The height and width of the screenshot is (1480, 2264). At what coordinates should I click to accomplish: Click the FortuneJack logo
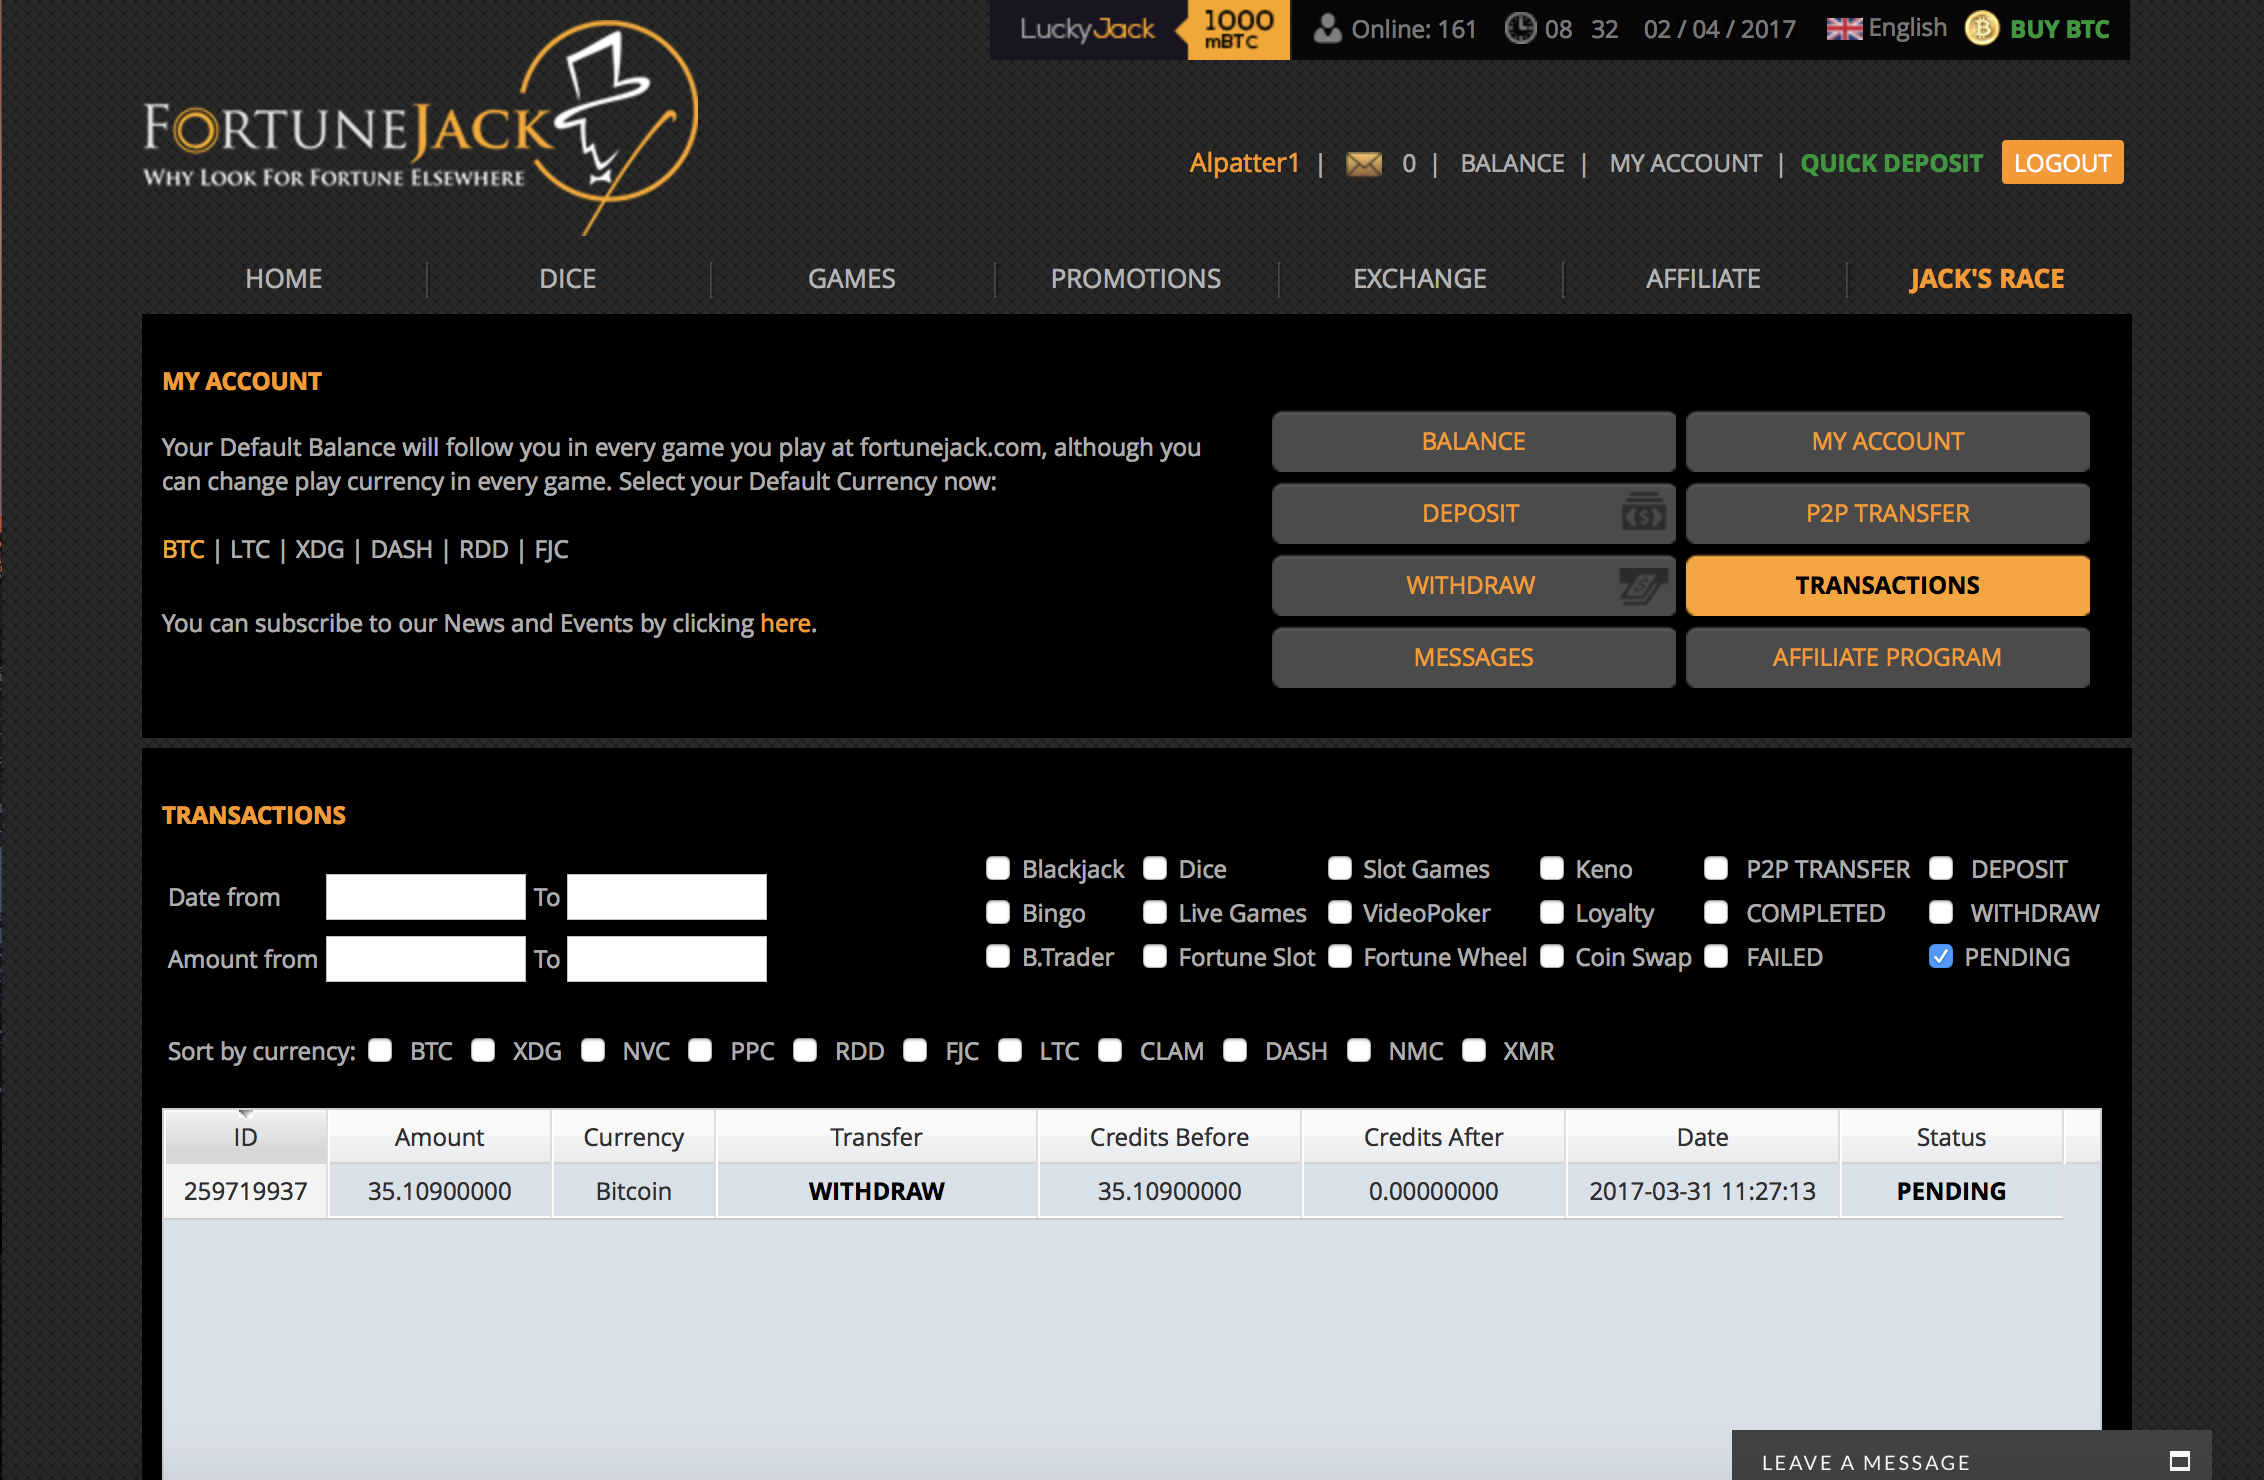[x=421, y=128]
